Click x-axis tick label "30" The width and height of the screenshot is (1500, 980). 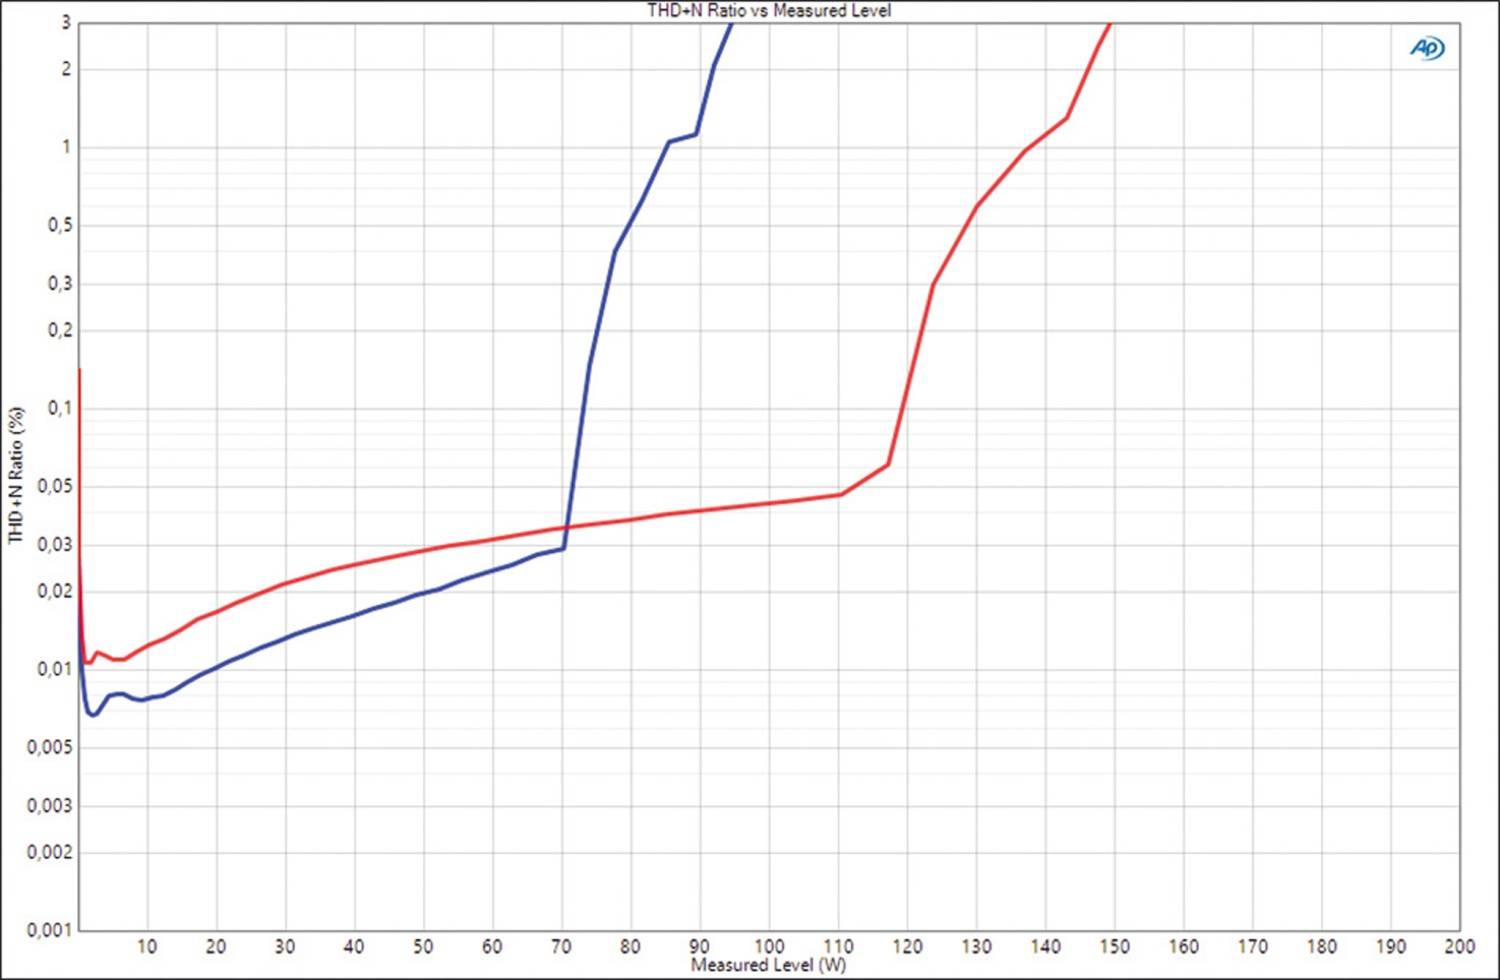285,946
